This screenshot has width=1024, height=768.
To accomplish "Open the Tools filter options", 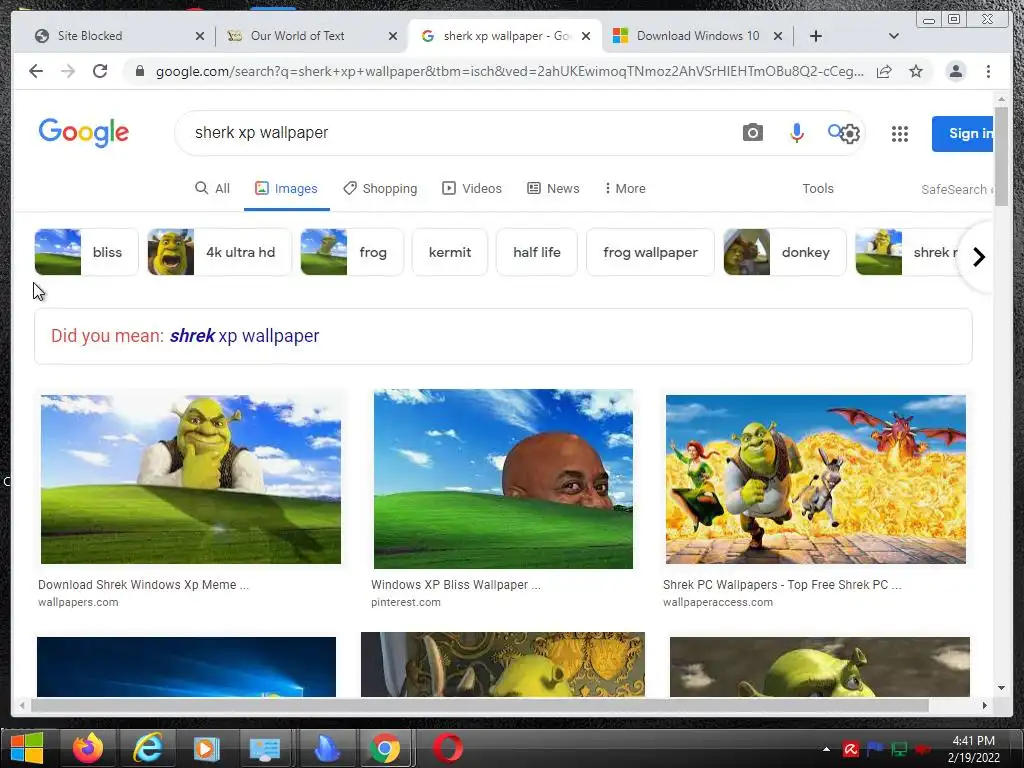I will point(818,189).
